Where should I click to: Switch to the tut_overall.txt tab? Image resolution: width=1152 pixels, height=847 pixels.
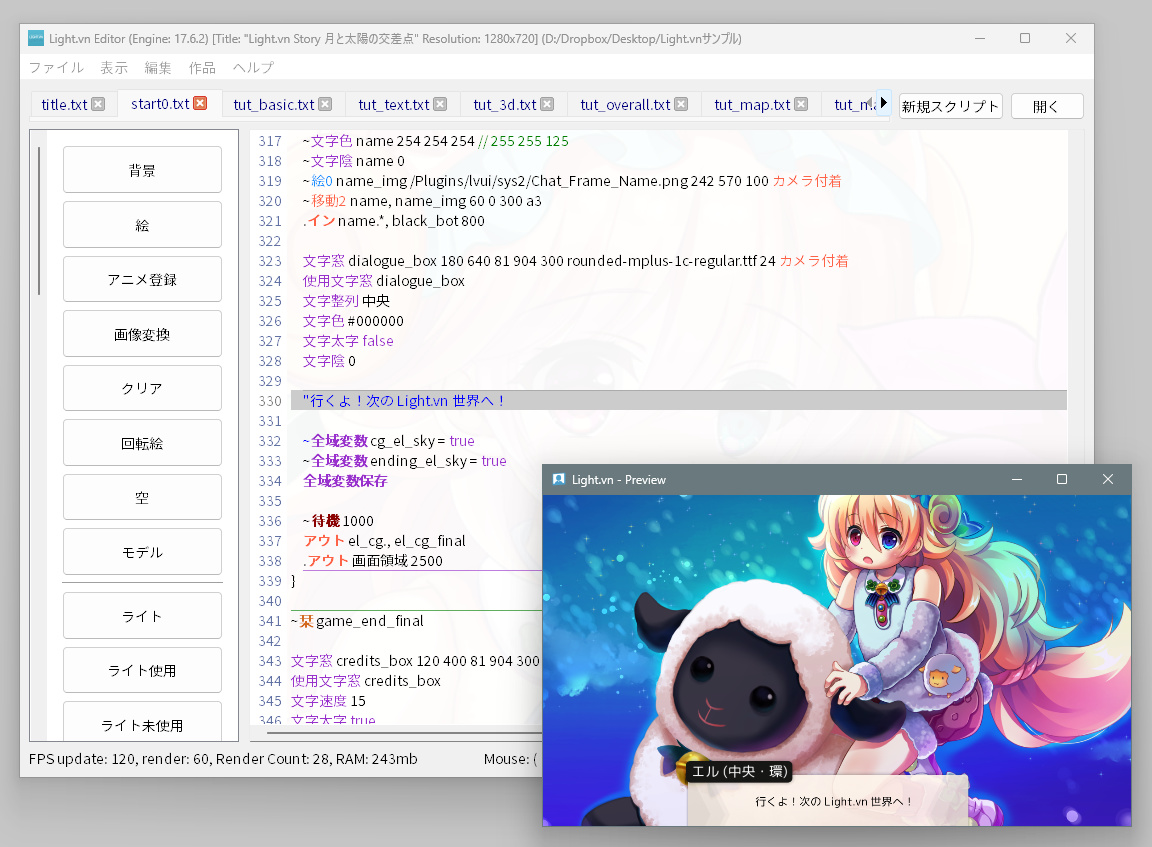click(625, 104)
